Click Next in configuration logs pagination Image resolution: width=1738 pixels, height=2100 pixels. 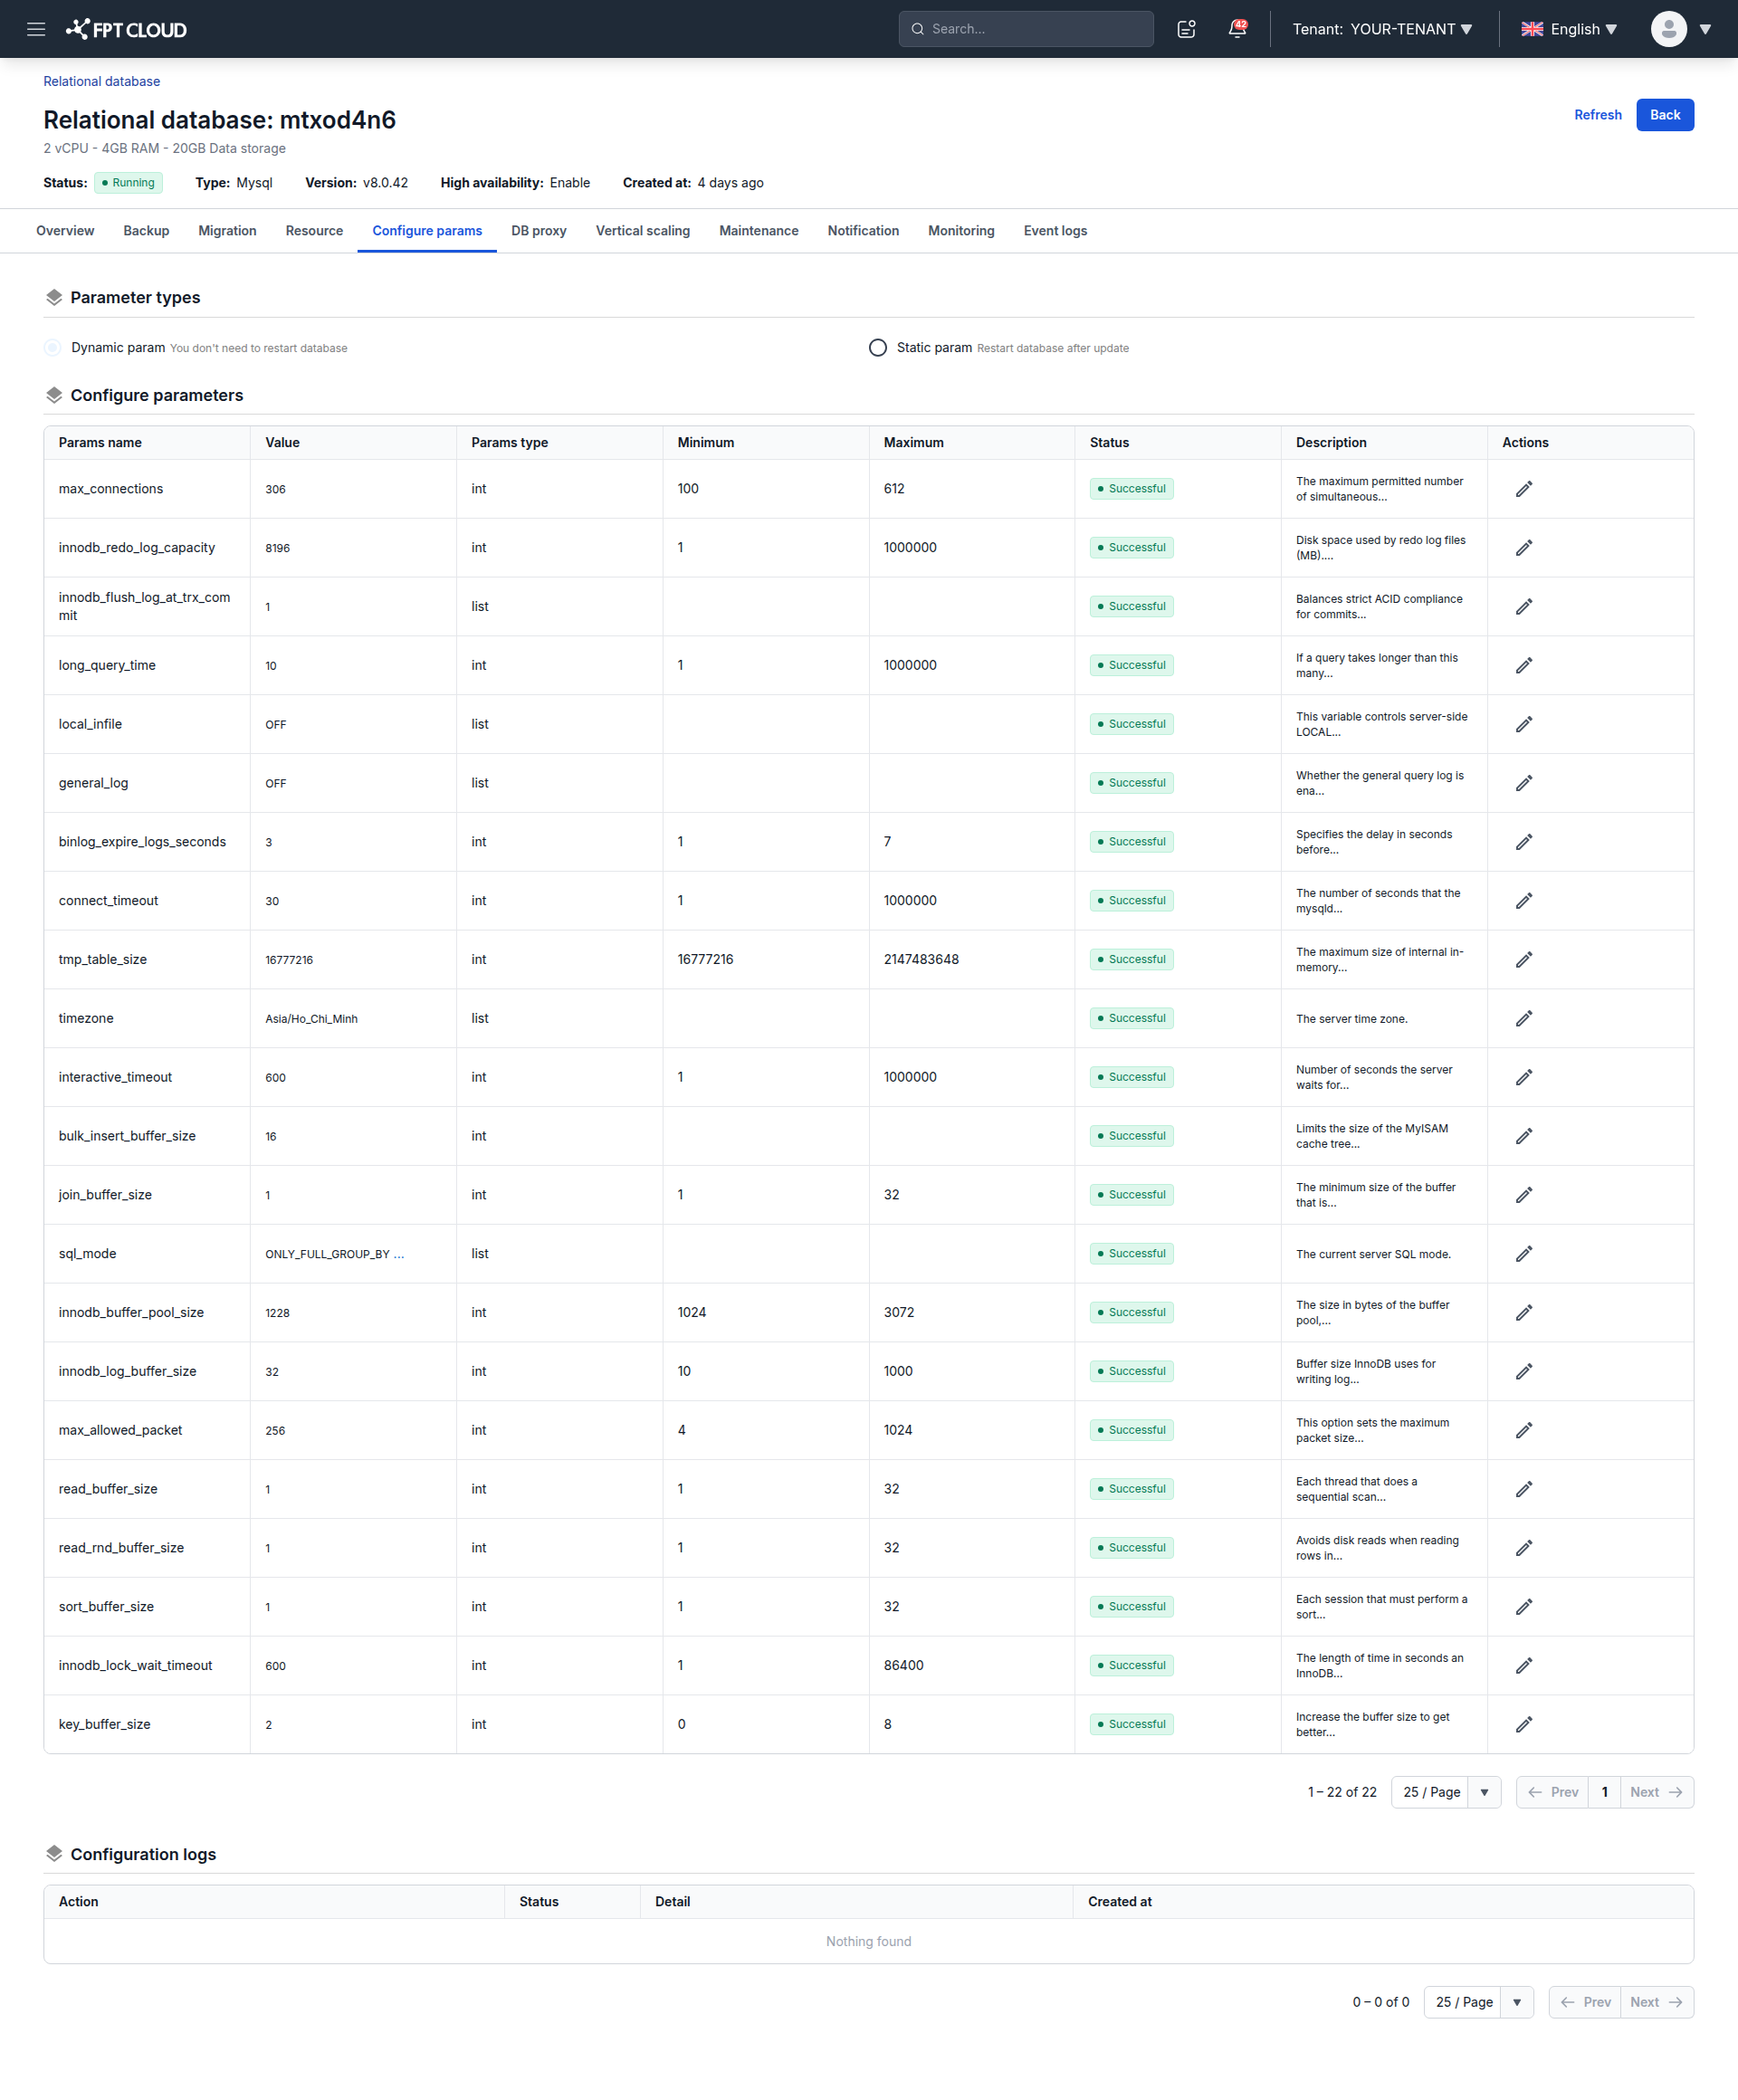click(x=1656, y=2002)
